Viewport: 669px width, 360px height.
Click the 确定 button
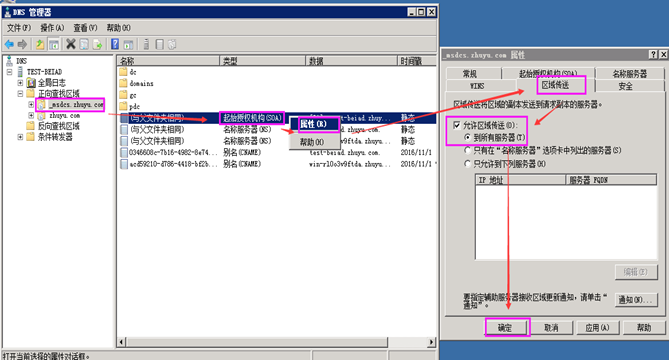(506, 328)
